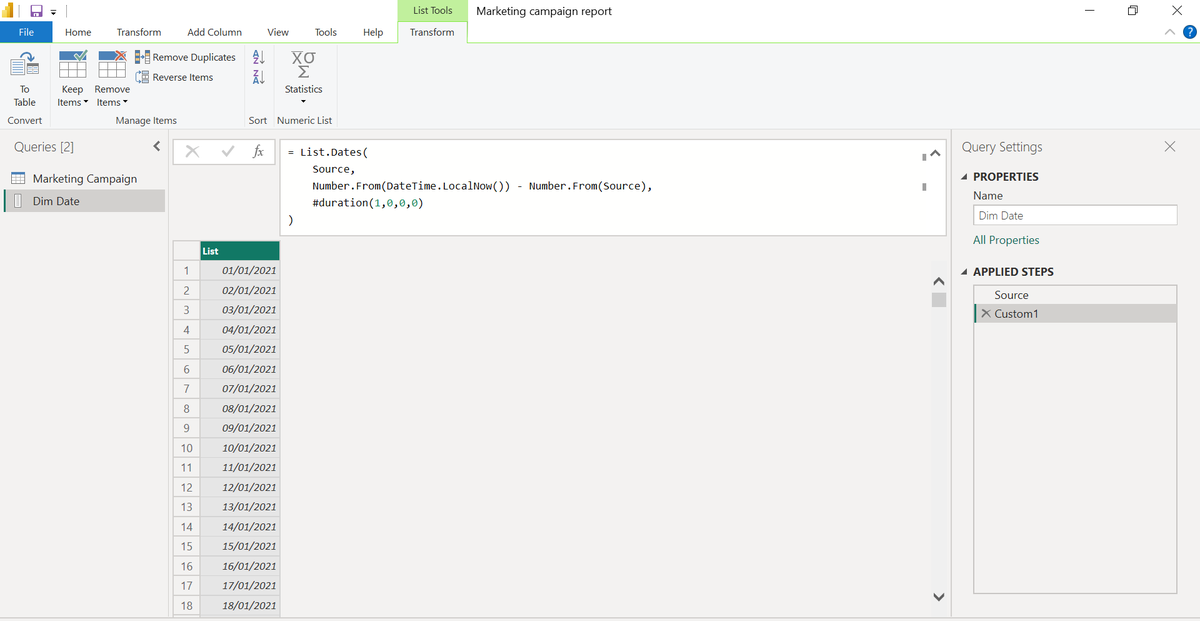Switch to Home ribbon tab
Screen dimensions: 1200x621
pyautogui.click(x=78, y=32)
